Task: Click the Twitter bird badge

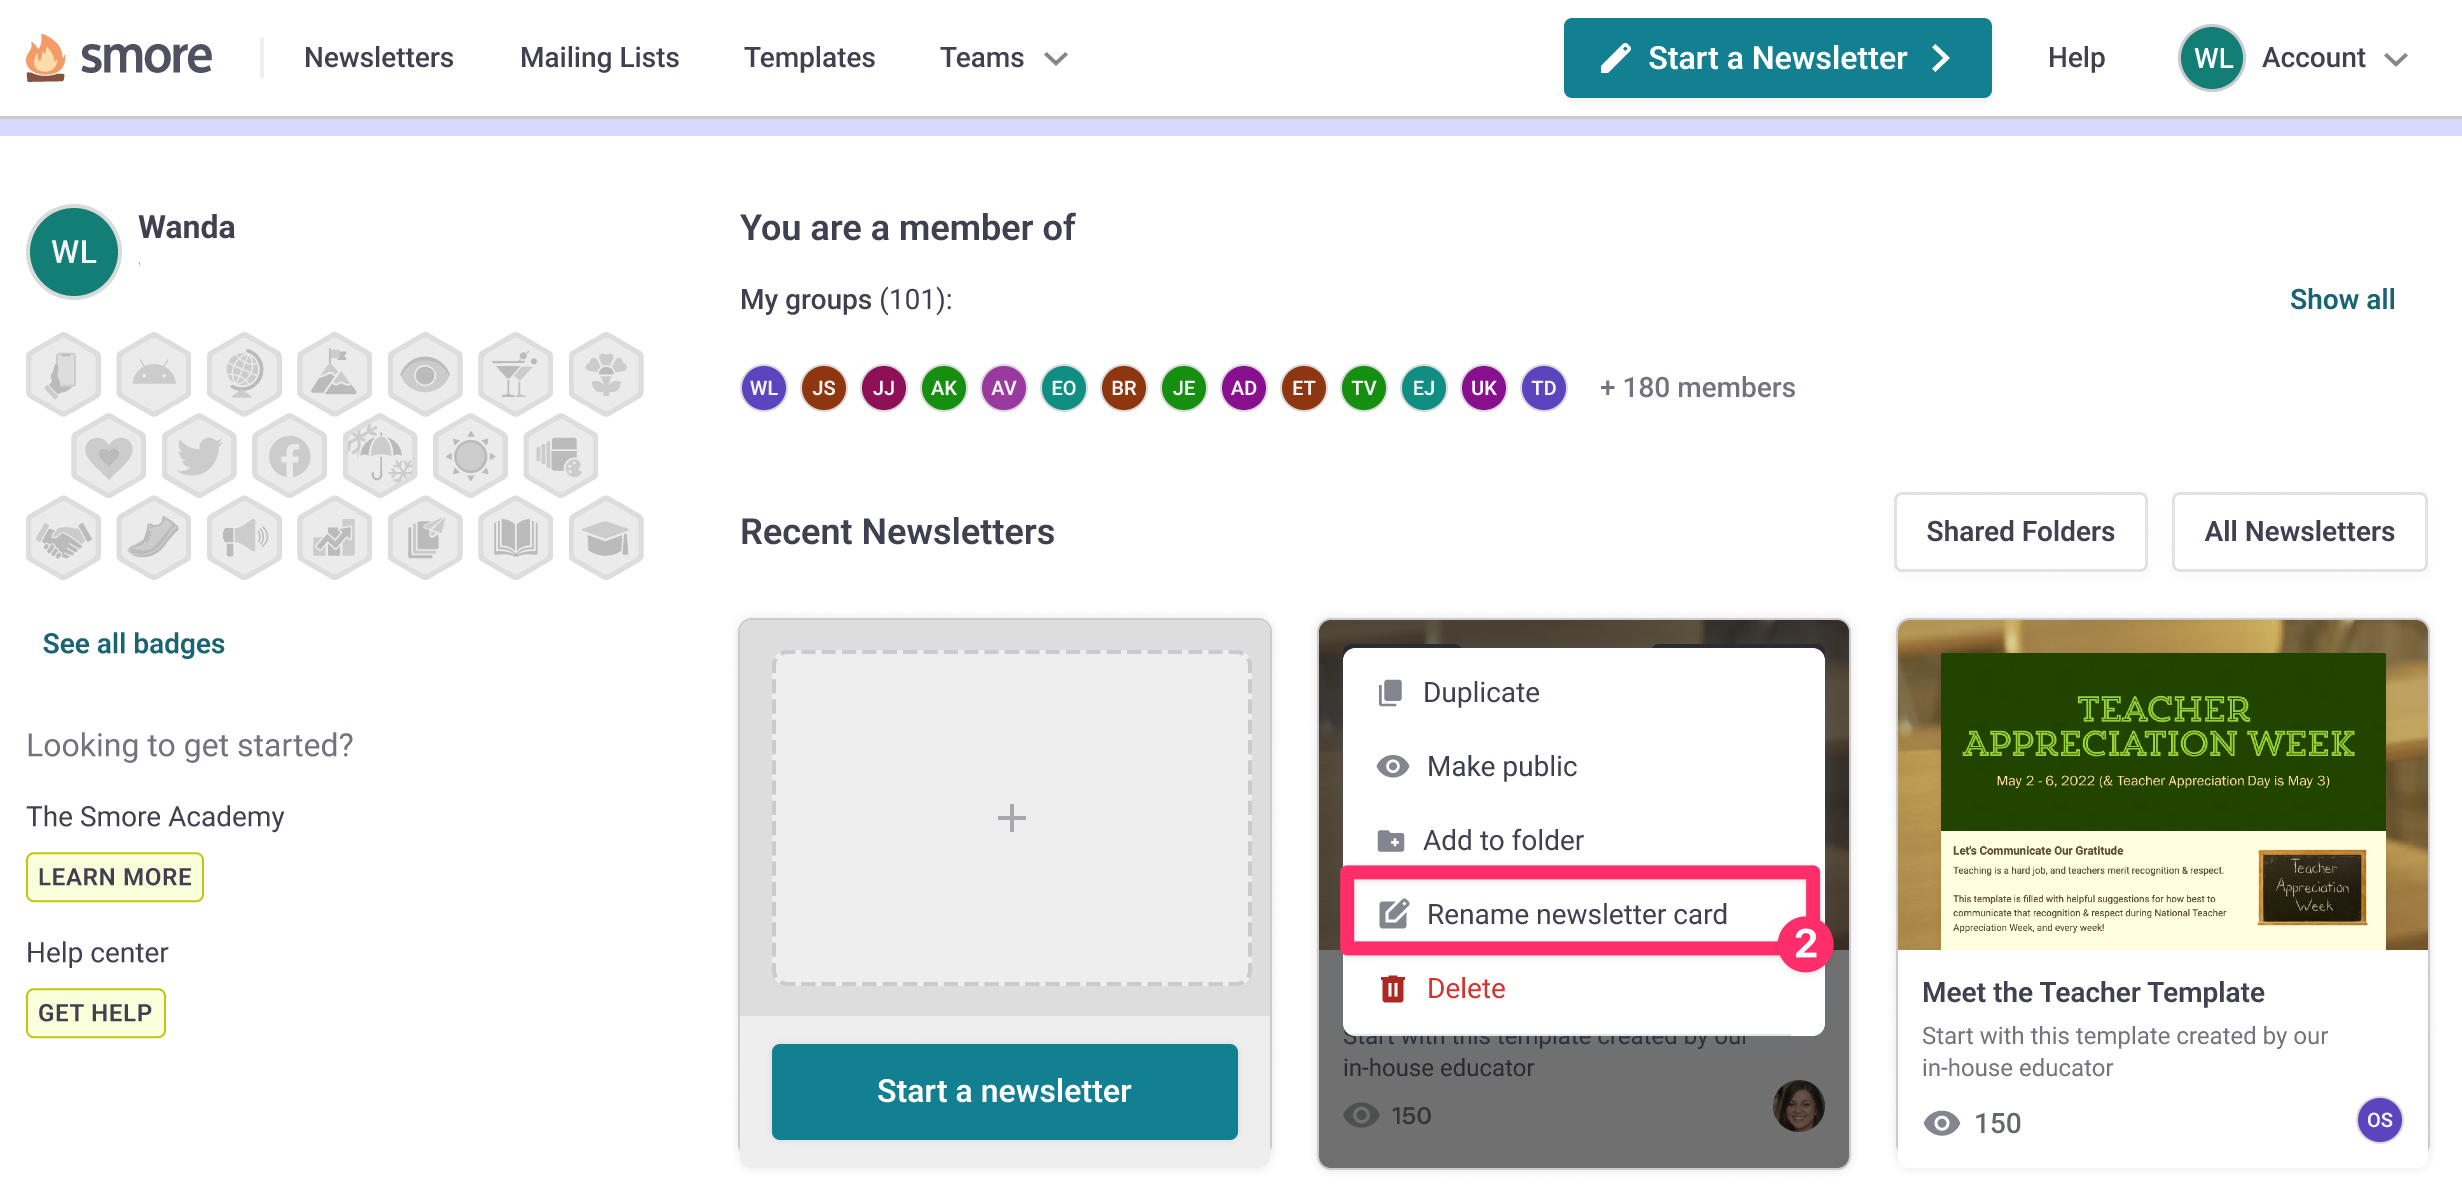Action: [x=199, y=457]
